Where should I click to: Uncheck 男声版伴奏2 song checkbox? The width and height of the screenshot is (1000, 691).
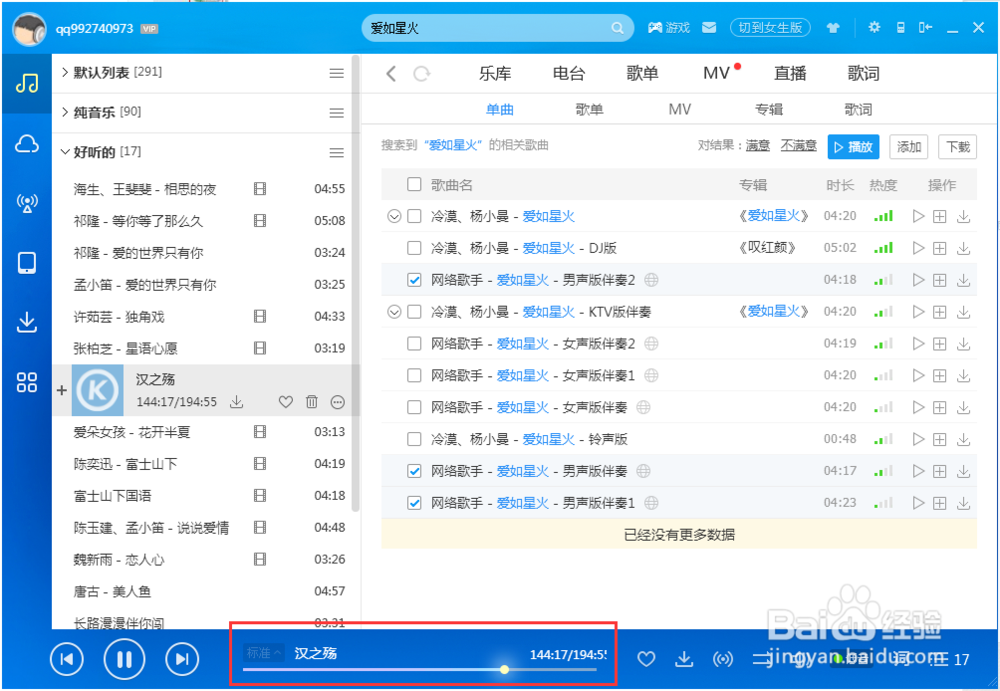point(414,279)
